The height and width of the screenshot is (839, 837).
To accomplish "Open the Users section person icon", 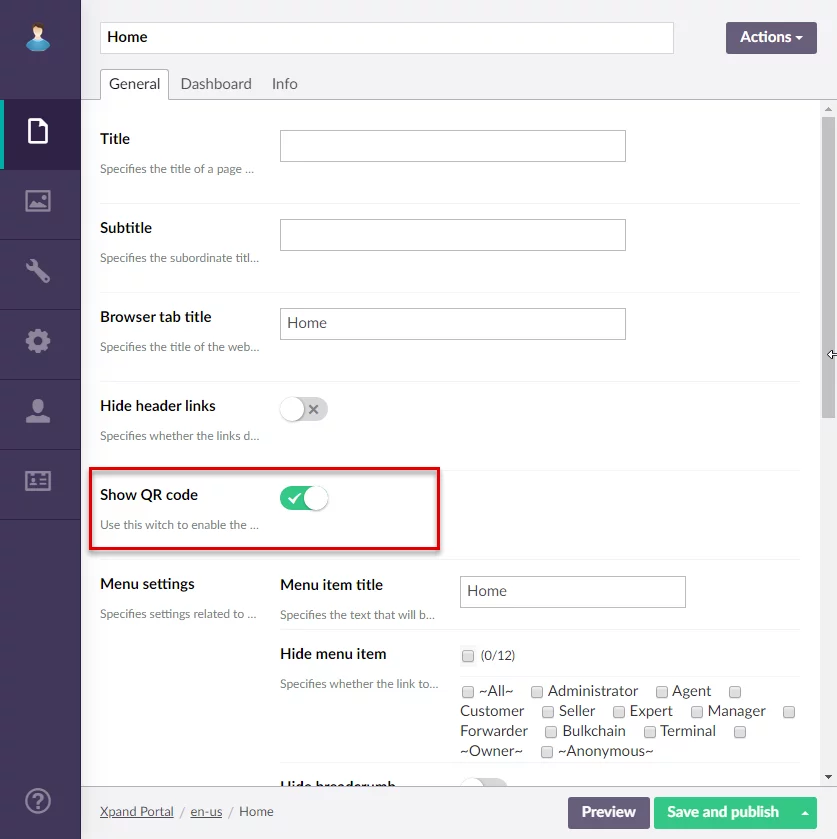I will tap(38, 411).
